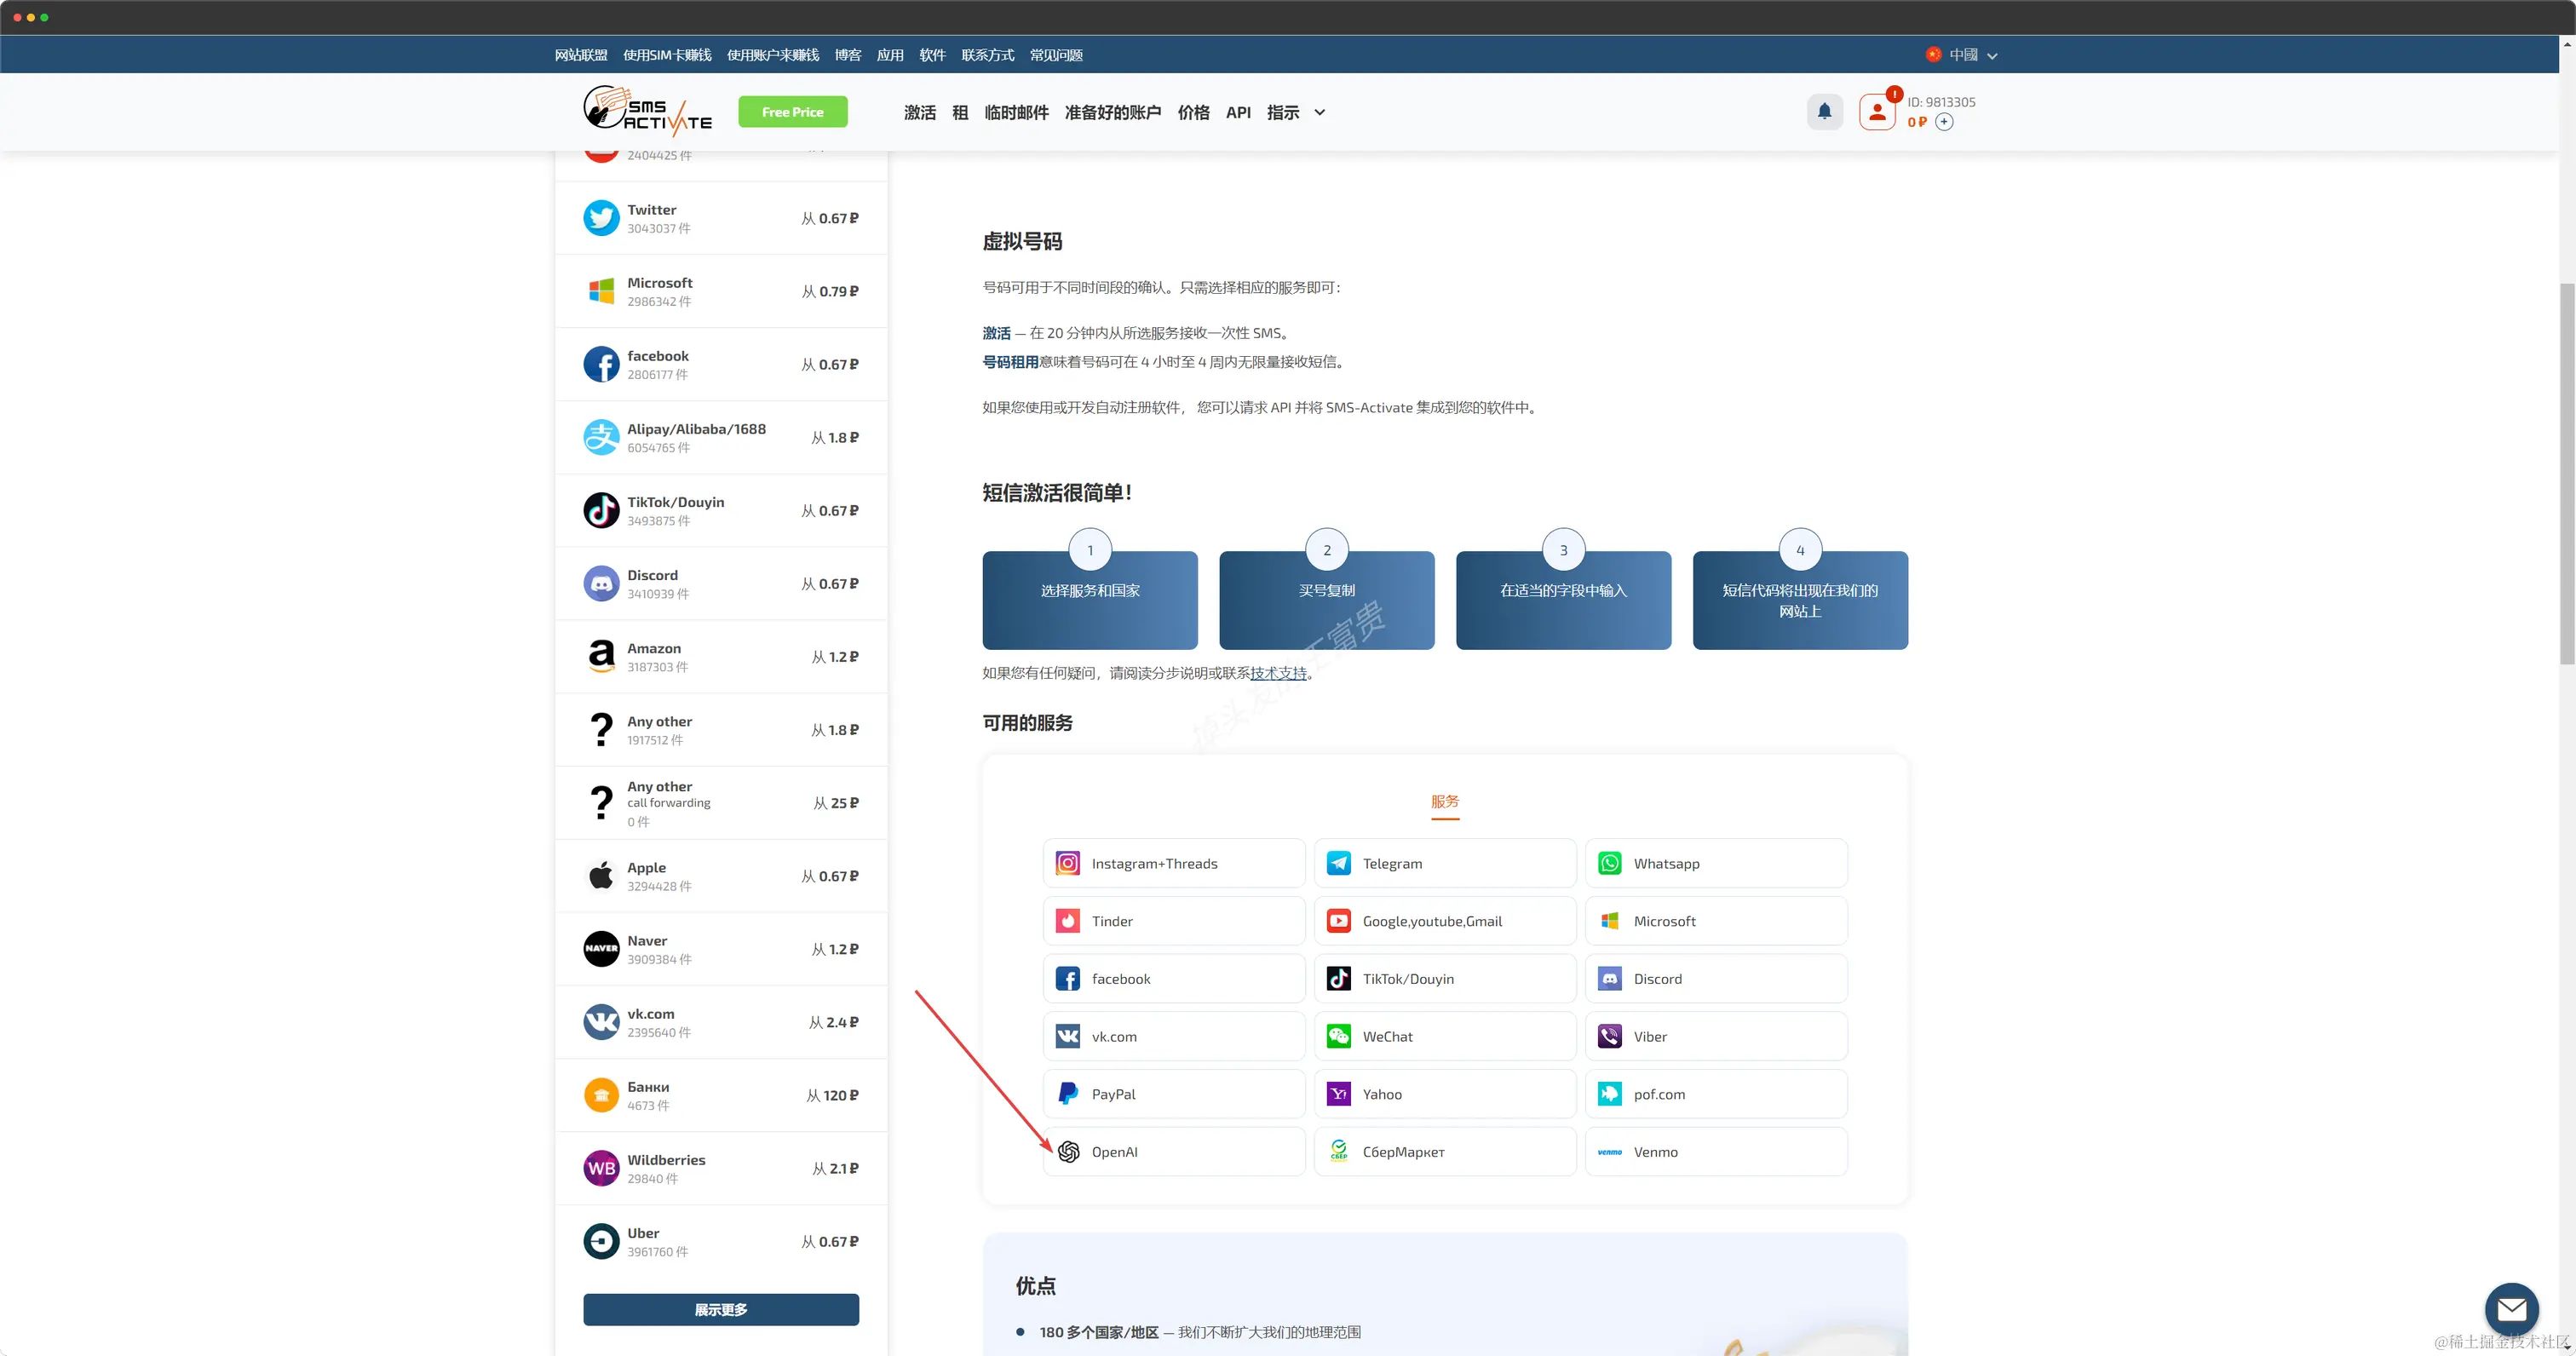Open 博客 in the top bar

(847, 55)
